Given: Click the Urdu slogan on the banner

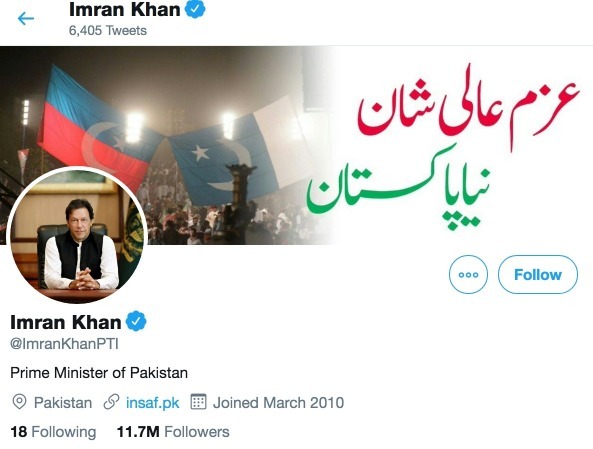Looking at the screenshot, I should [x=442, y=148].
